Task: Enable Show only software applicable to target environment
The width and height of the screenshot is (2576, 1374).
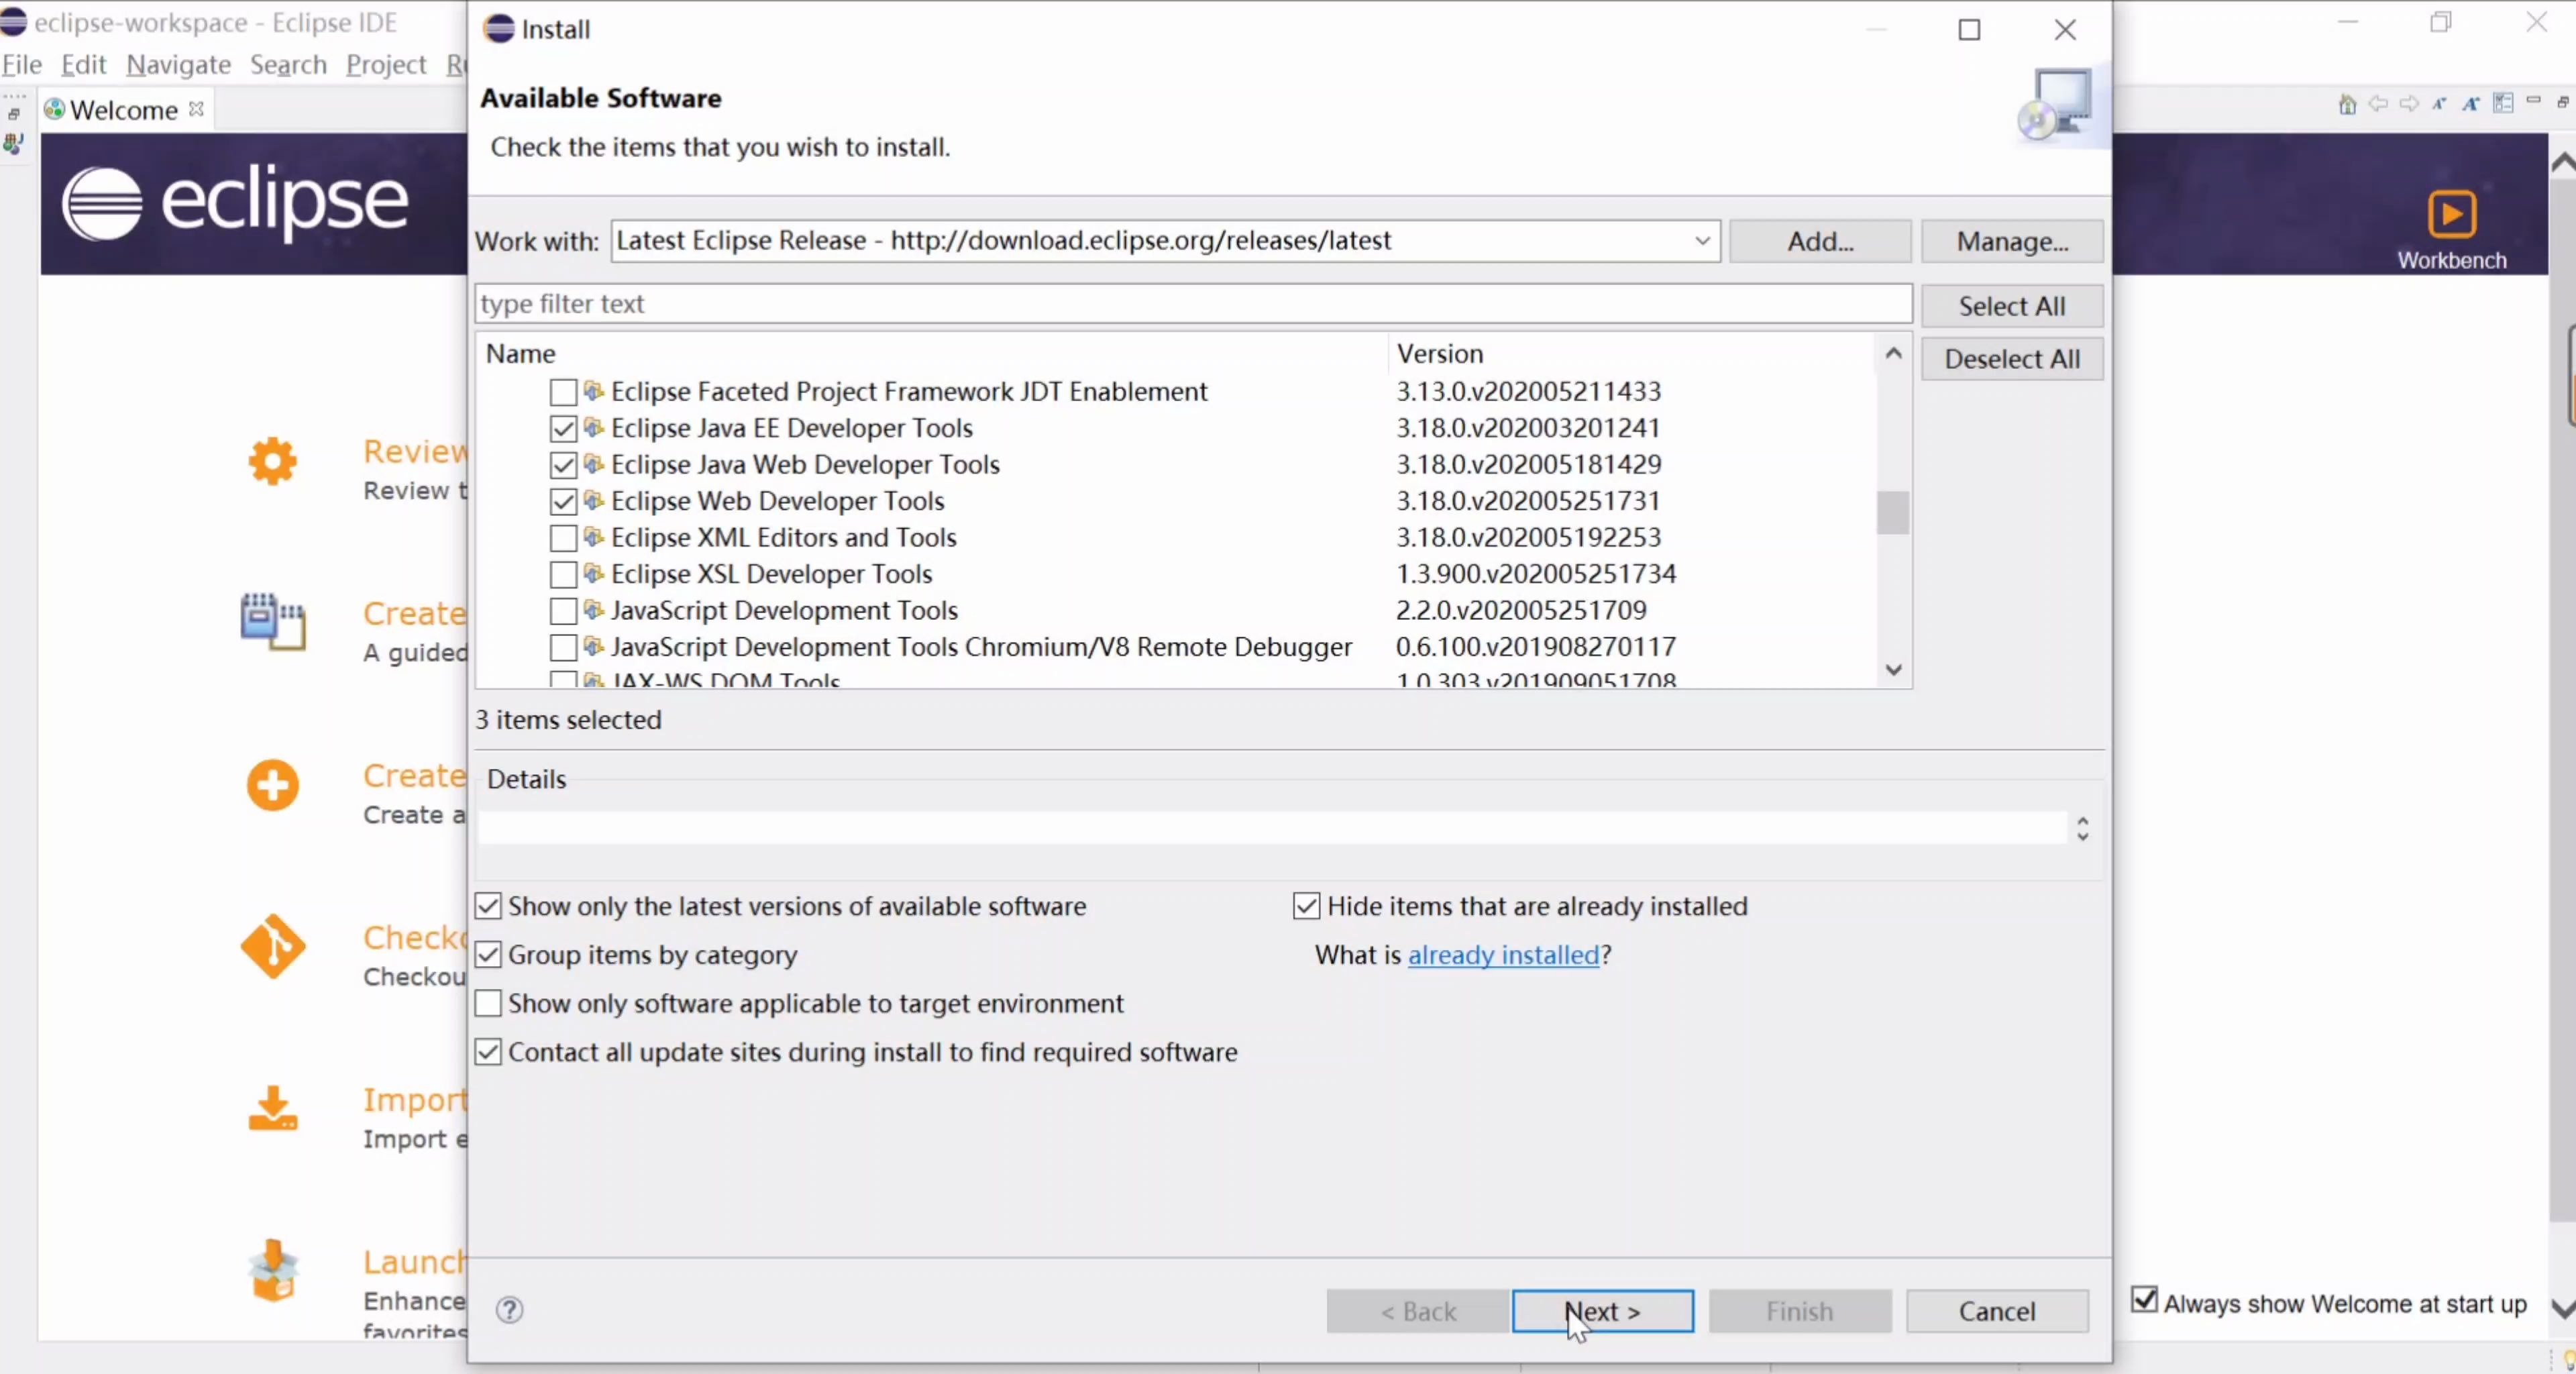Action: point(488,1003)
